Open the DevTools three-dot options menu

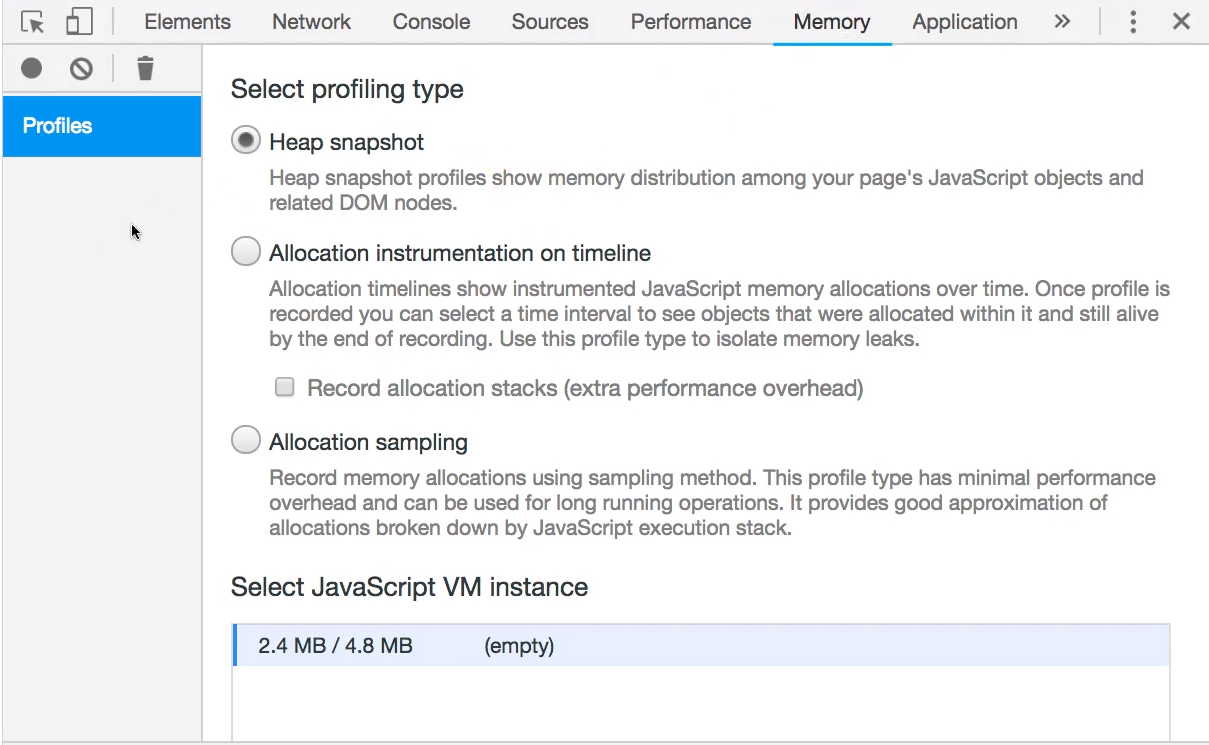click(x=1133, y=22)
